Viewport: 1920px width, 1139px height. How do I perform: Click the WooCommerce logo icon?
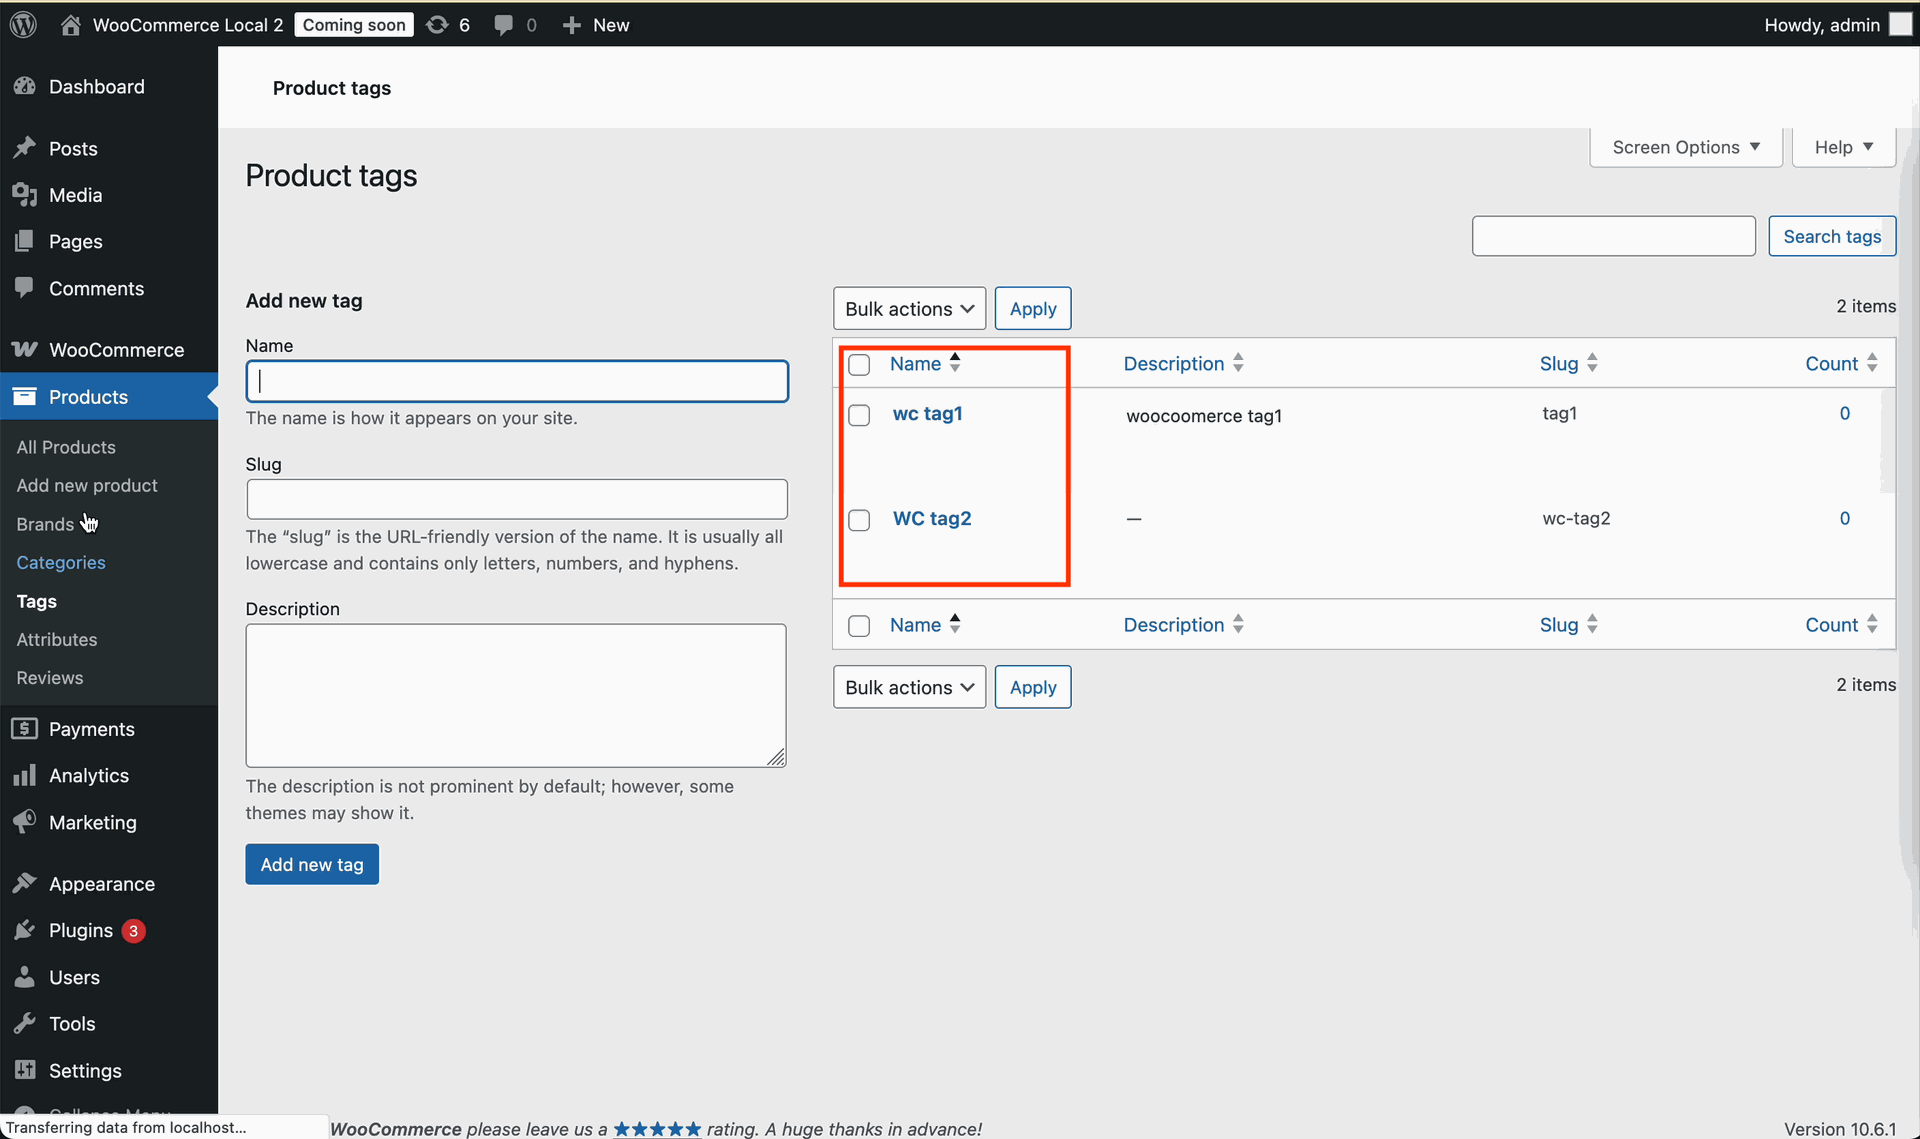pyautogui.click(x=25, y=349)
